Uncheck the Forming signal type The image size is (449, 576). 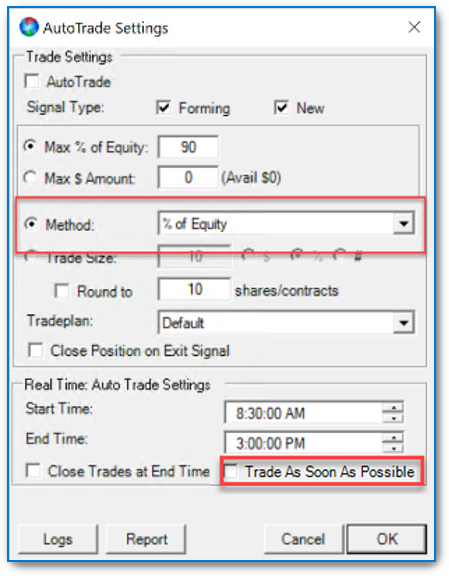pos(163,108)
